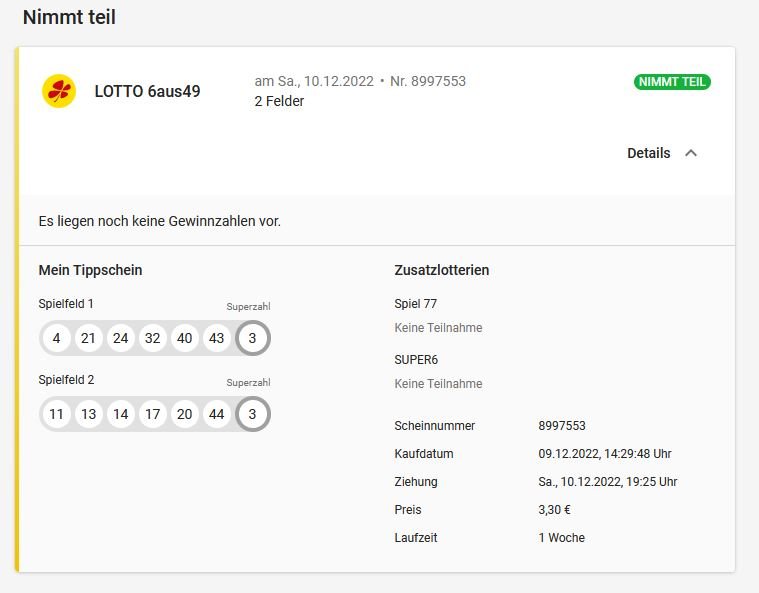Select number 32 in Spielfeld 1
Screen dimensions: 759x593
[152, 338]
